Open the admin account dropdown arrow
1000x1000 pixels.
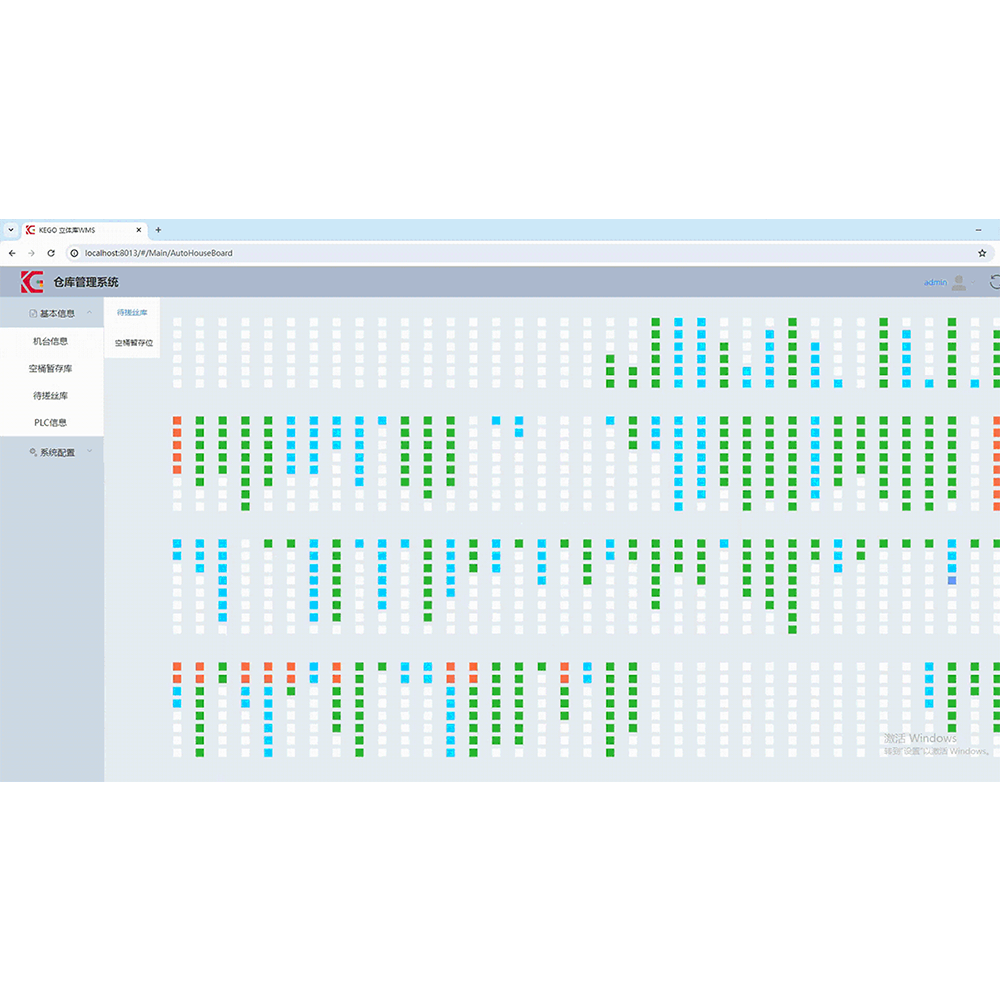[973, 283]
